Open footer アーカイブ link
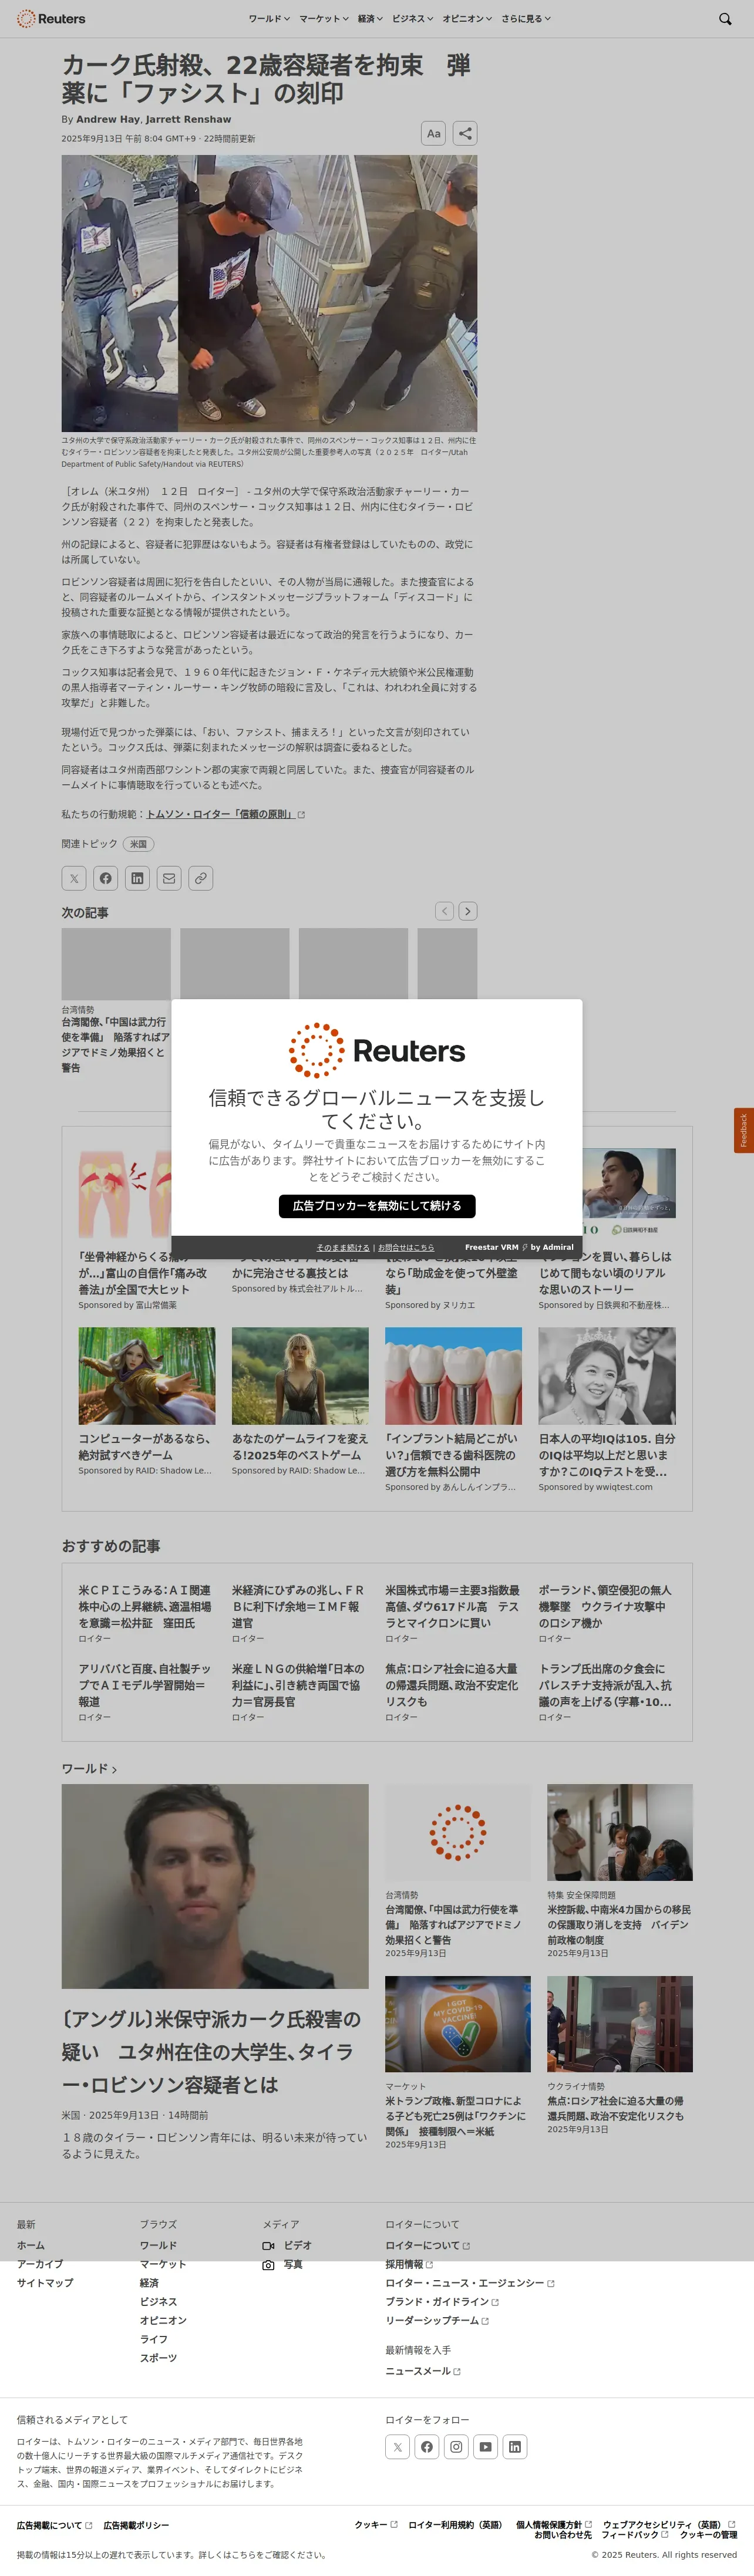The width and height of the screenshot is (754, 2576). click(x=40, y=2264)
